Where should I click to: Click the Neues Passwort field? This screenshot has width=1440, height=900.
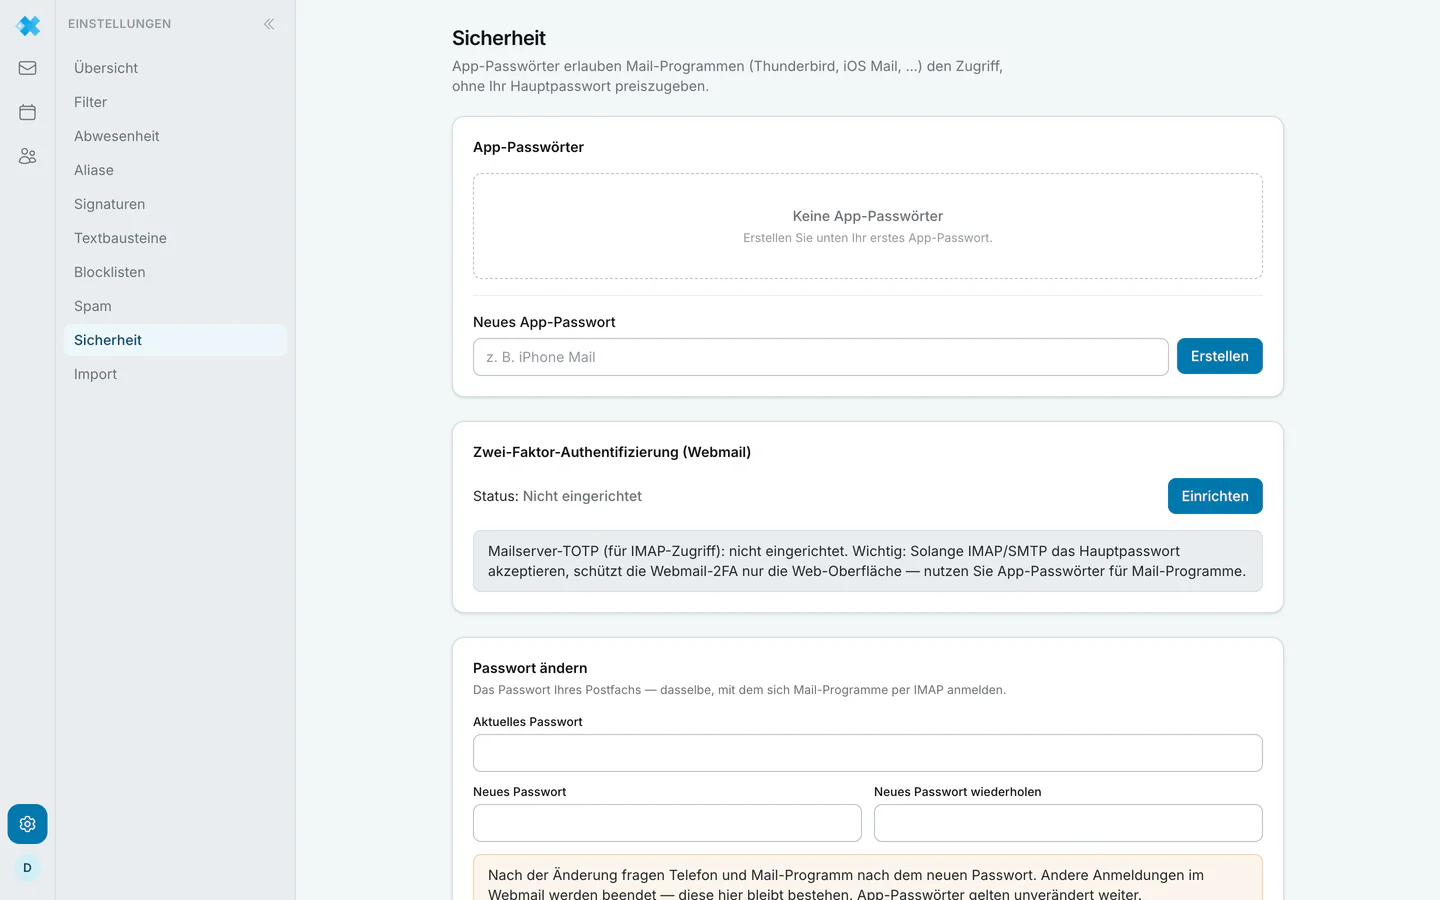pyautogui.click(x=667, y=823)
